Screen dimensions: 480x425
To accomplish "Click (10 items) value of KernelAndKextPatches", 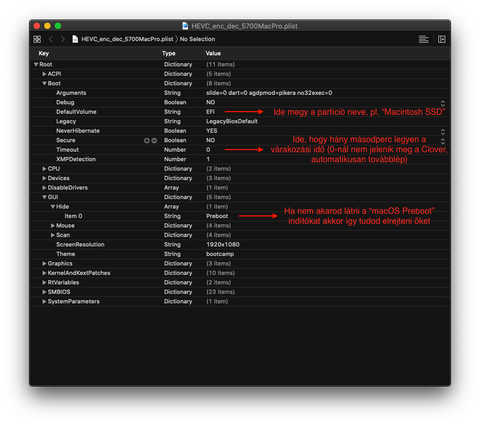I will 220,273.
